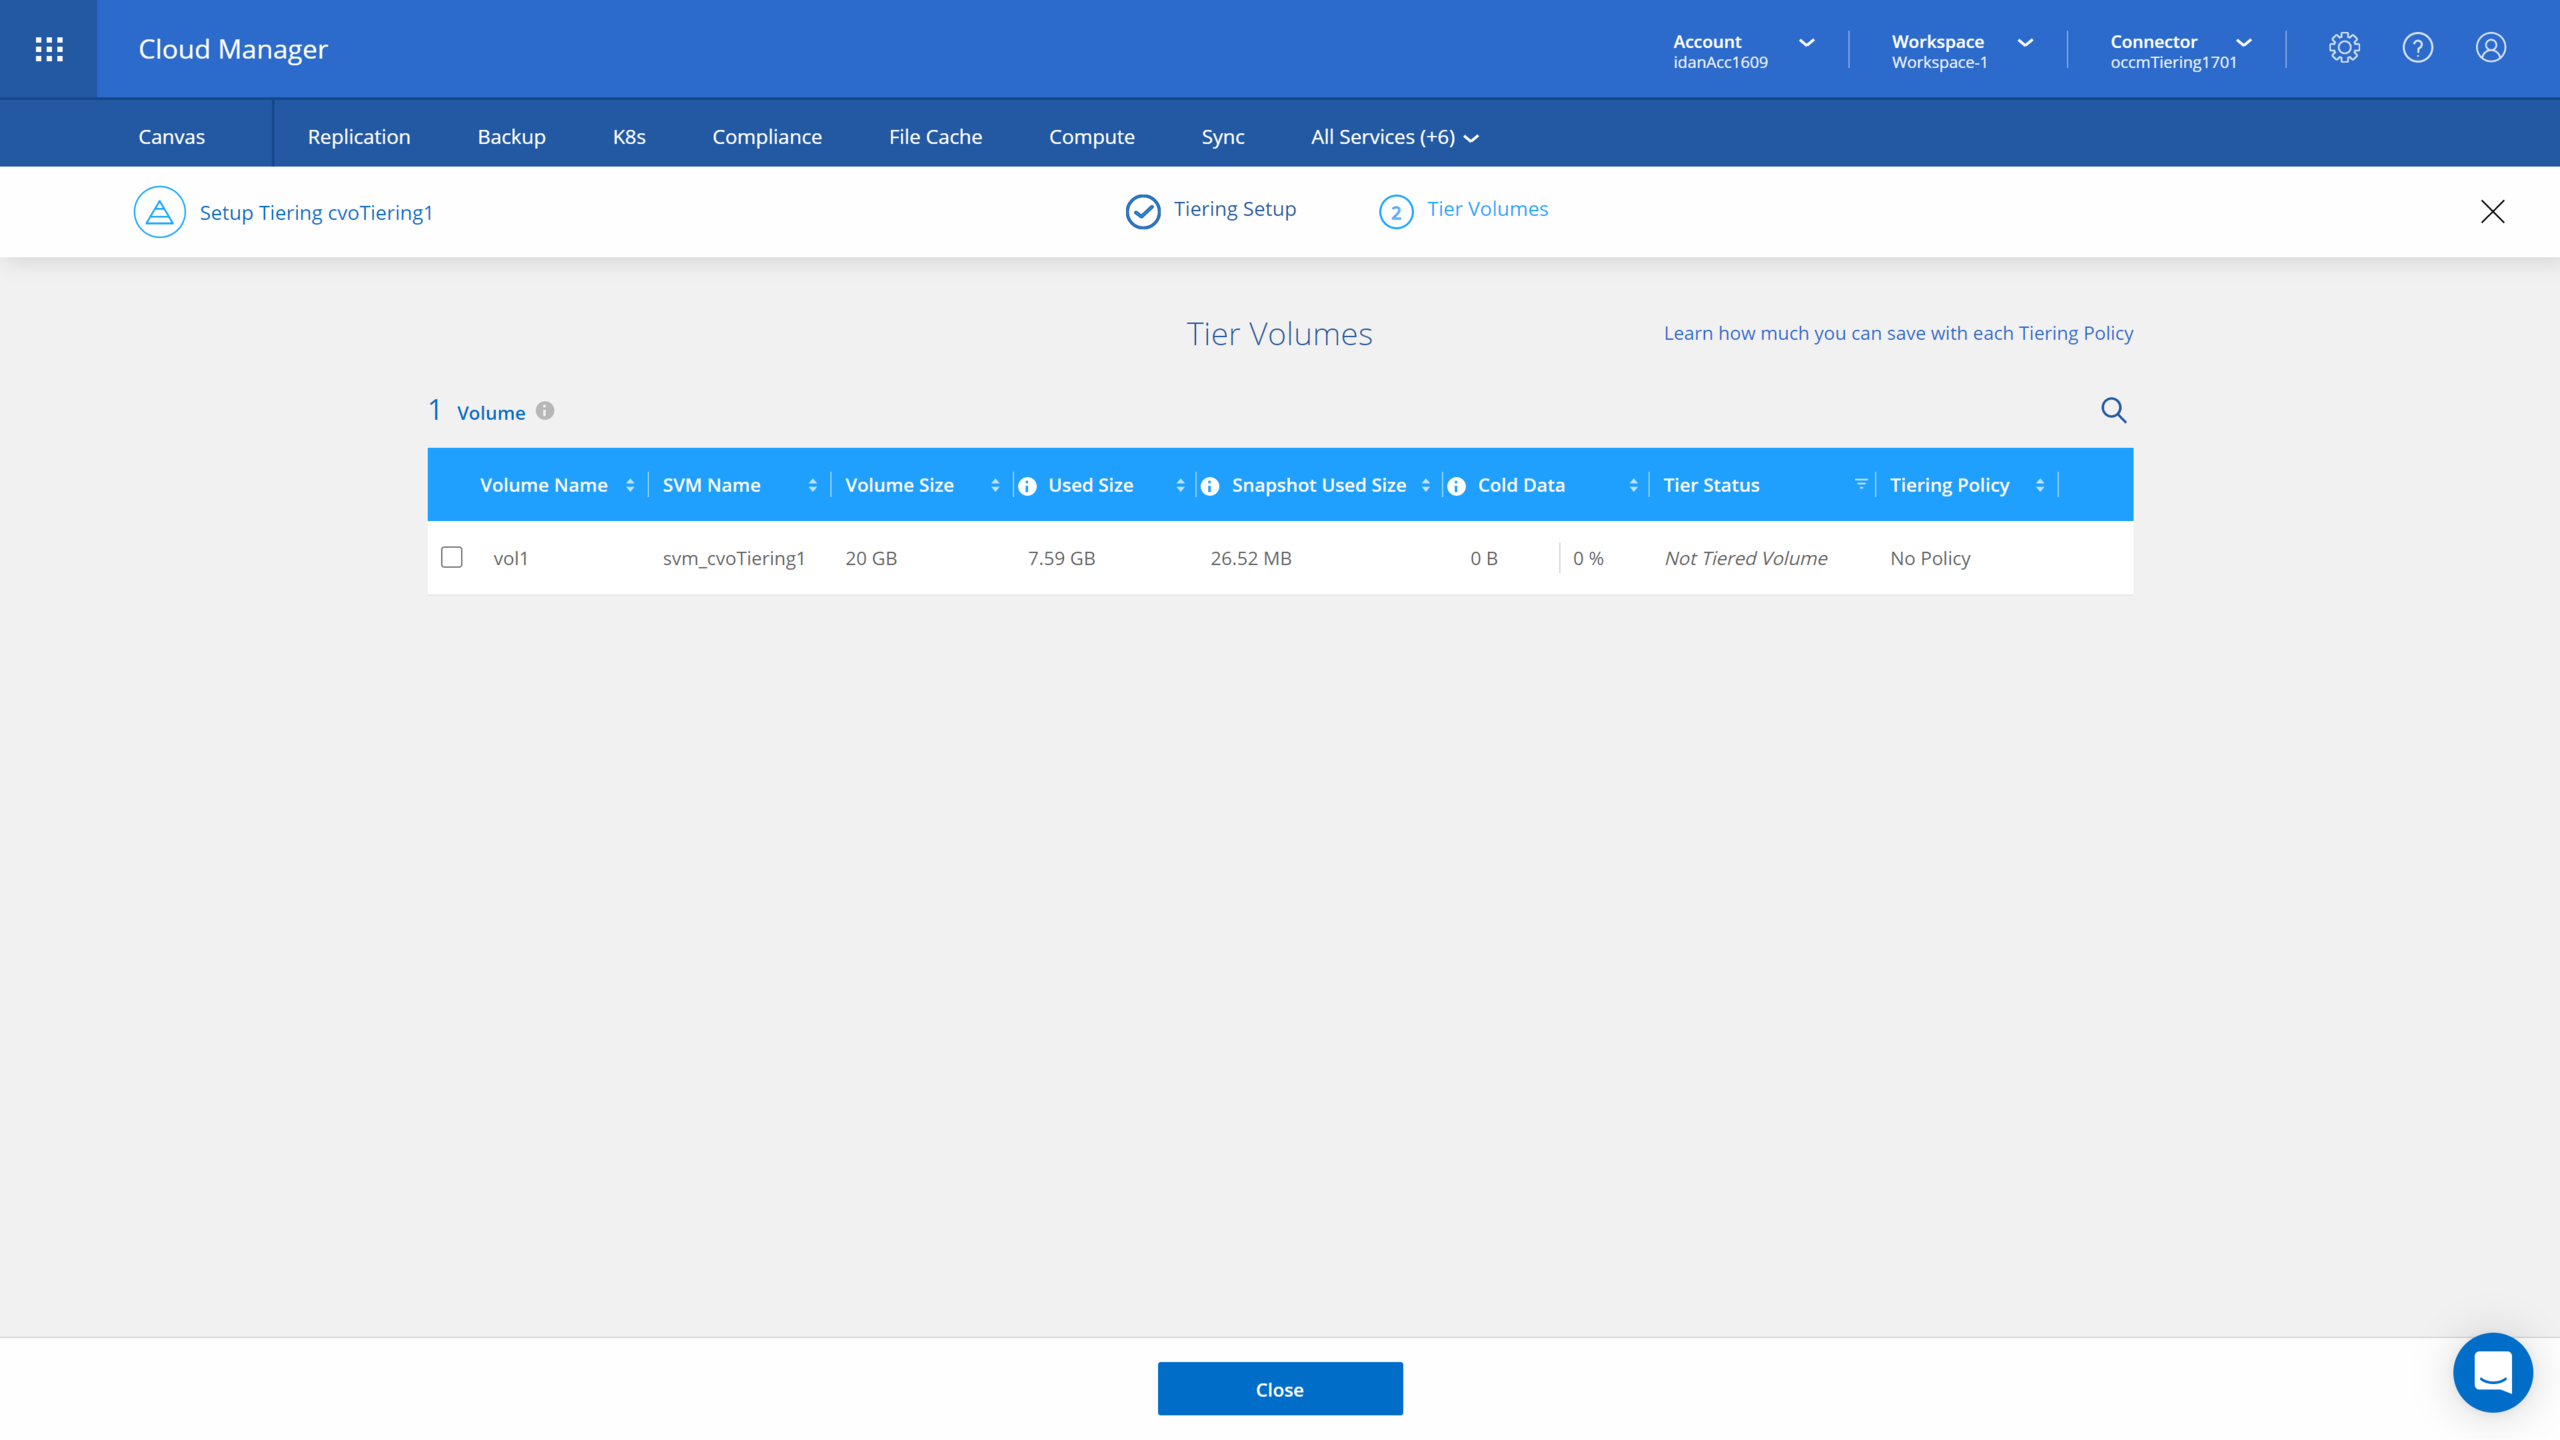Close the Setup Tiering wizard with X
The height and width of the screenshot is (1440, 2560).
(2492, 212)
